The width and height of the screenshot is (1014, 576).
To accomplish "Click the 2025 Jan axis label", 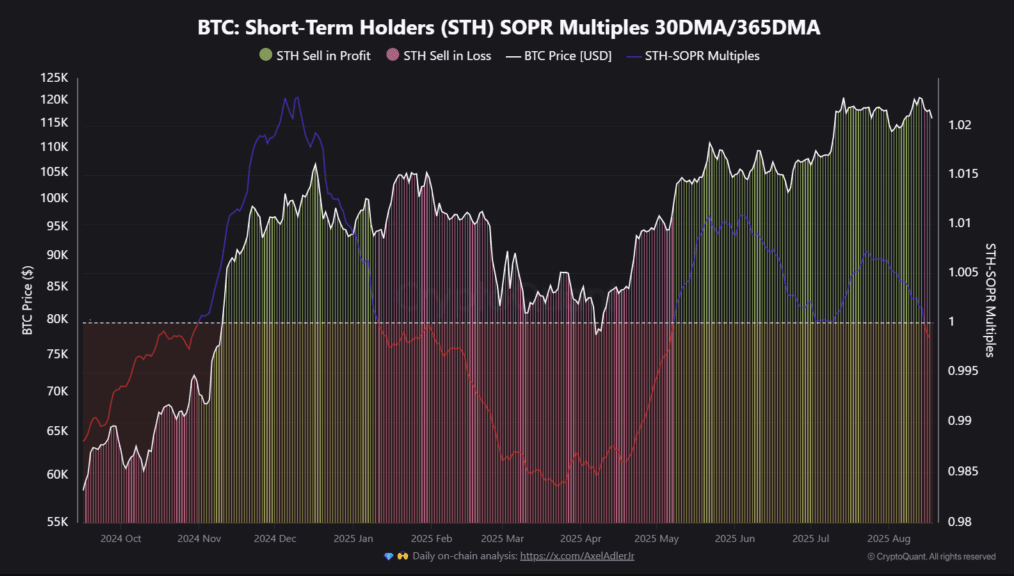I will pyautogui.click(x=353, y=539).
